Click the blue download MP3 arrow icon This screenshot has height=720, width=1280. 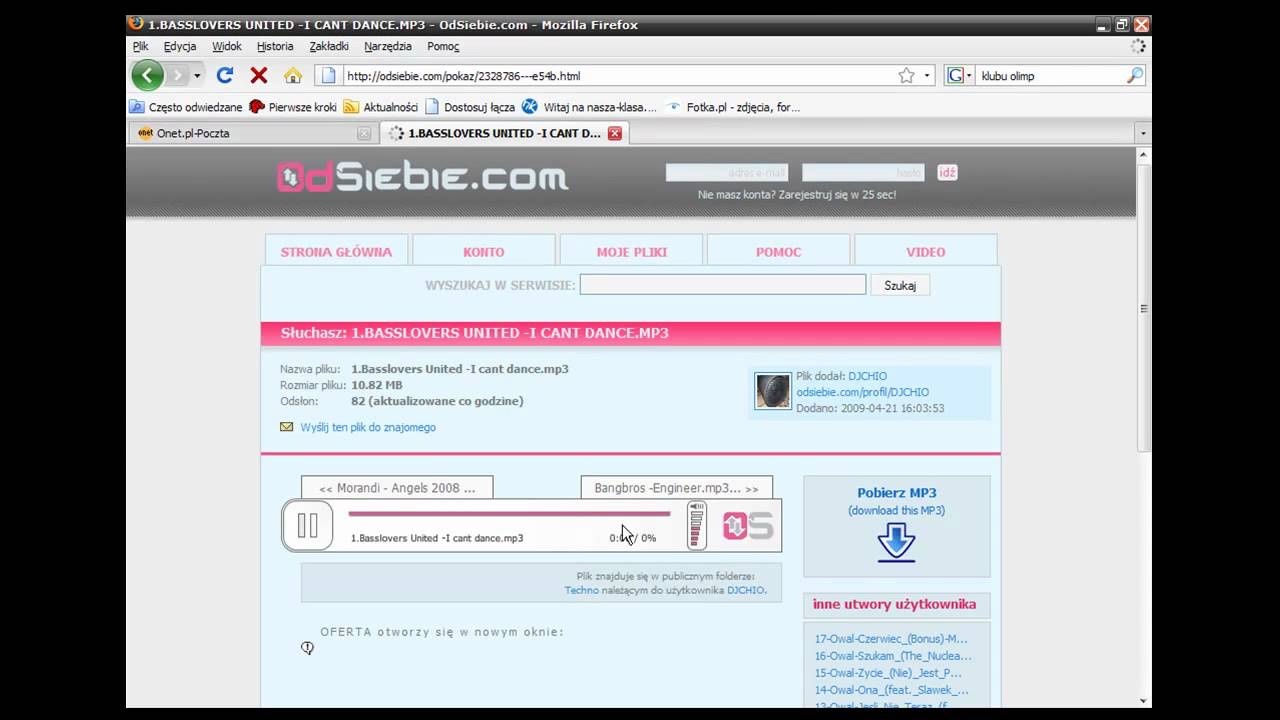pyautogui.click(x=896, y=541)
